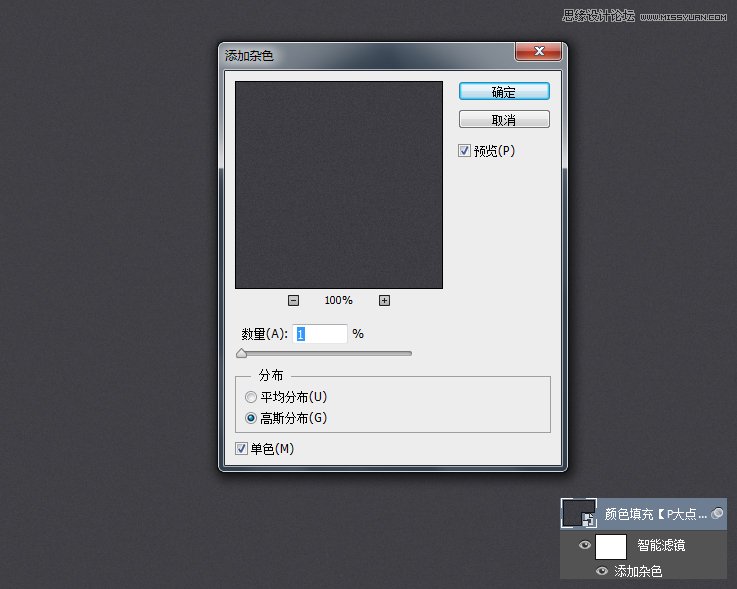Click the zoom in plus icon under preview
The image size is (737, 589).
pos(384,300)
